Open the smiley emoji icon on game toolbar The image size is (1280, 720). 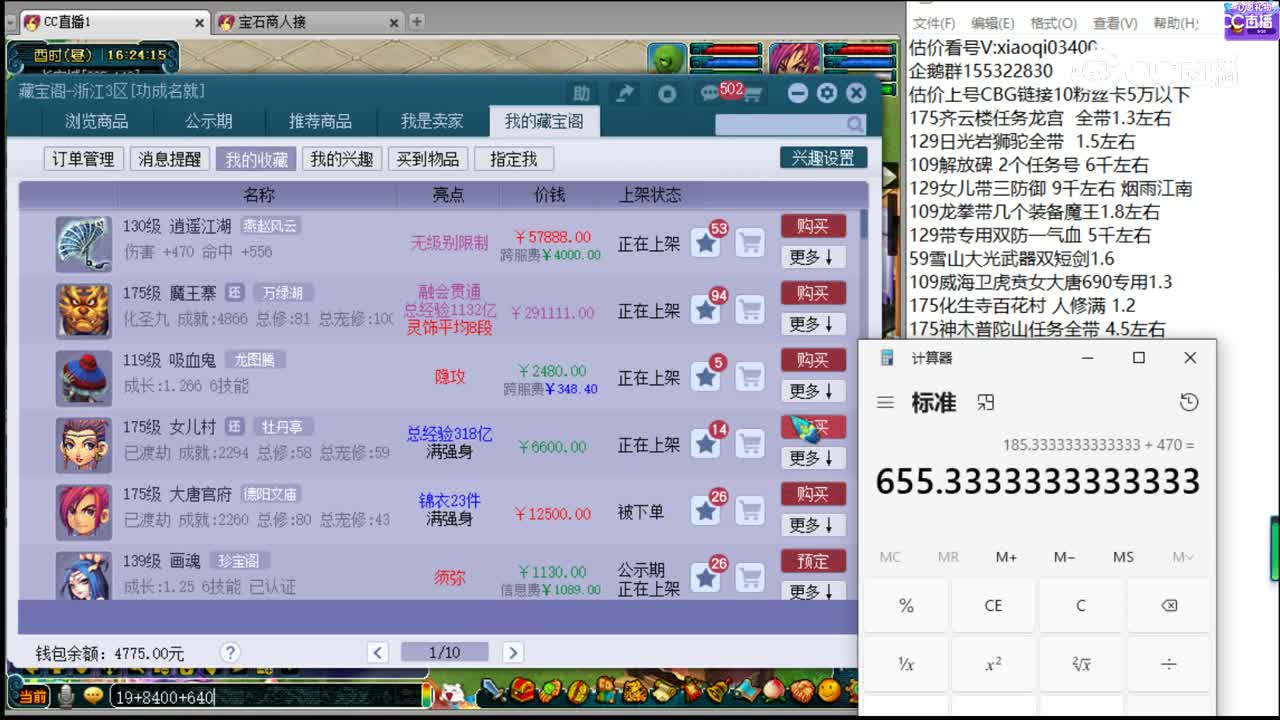(x=829, y=693)
